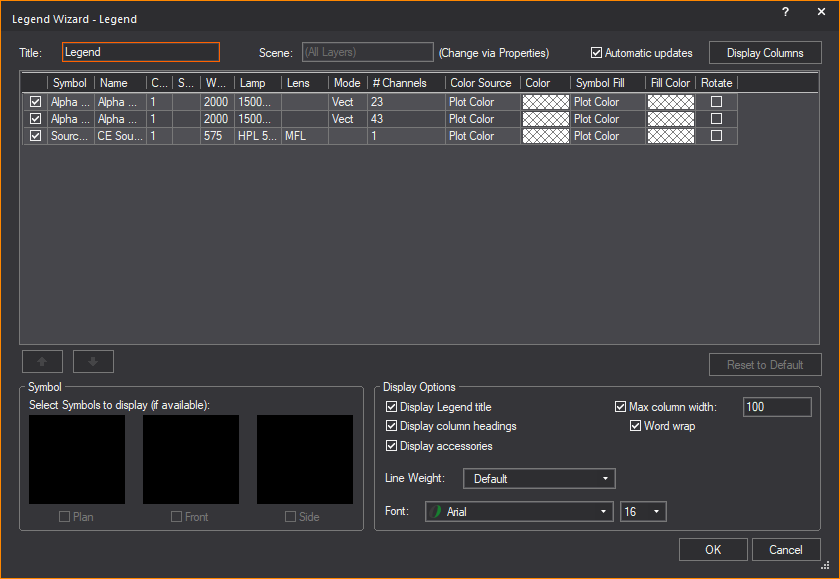Toggle Display Legend title checkbox
This screenshot has width=840, height=579.
click(392, 407)
